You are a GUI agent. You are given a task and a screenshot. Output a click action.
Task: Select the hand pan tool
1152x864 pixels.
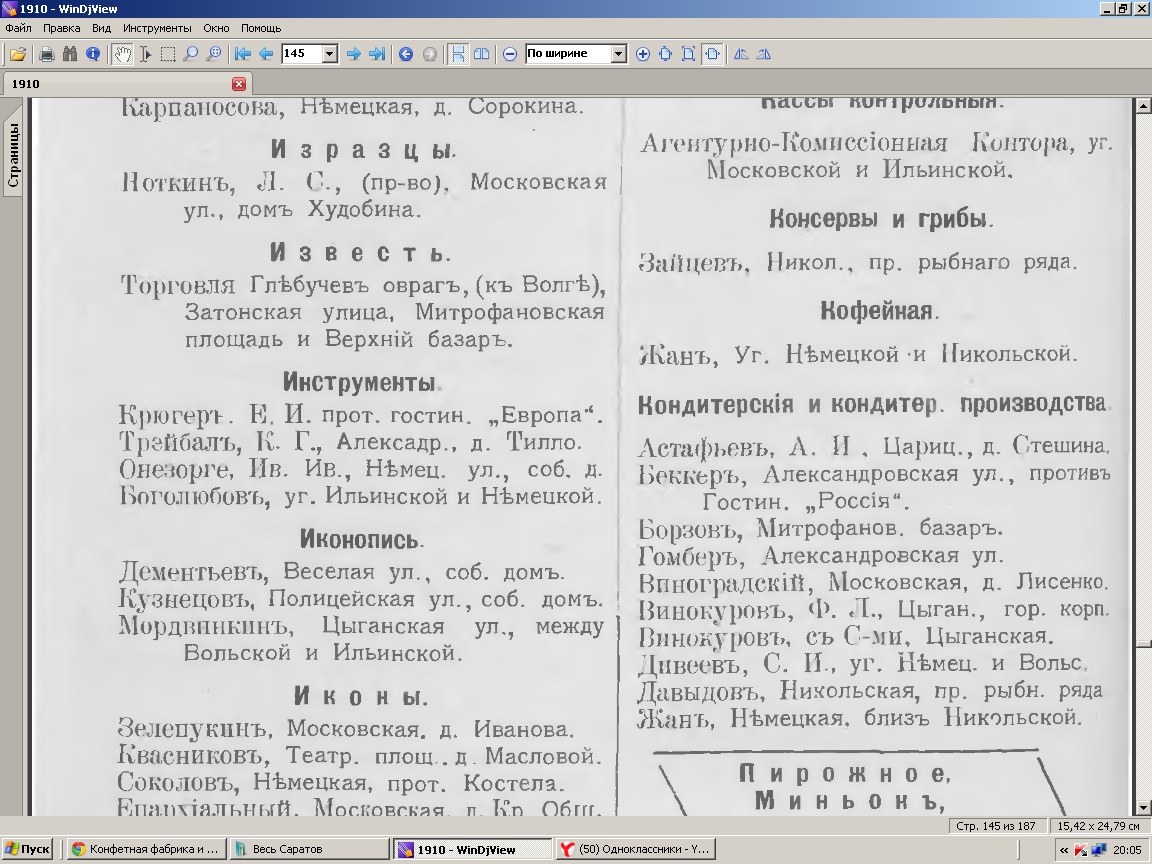pos(122,54)
